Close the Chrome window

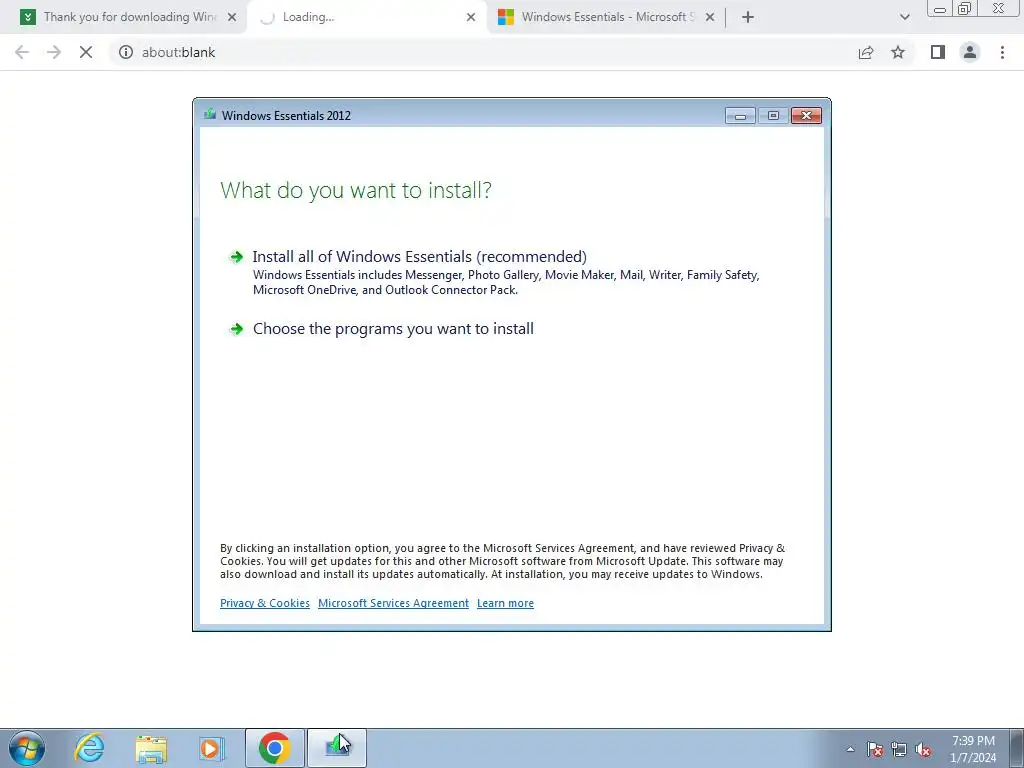[x=999, y=8]
